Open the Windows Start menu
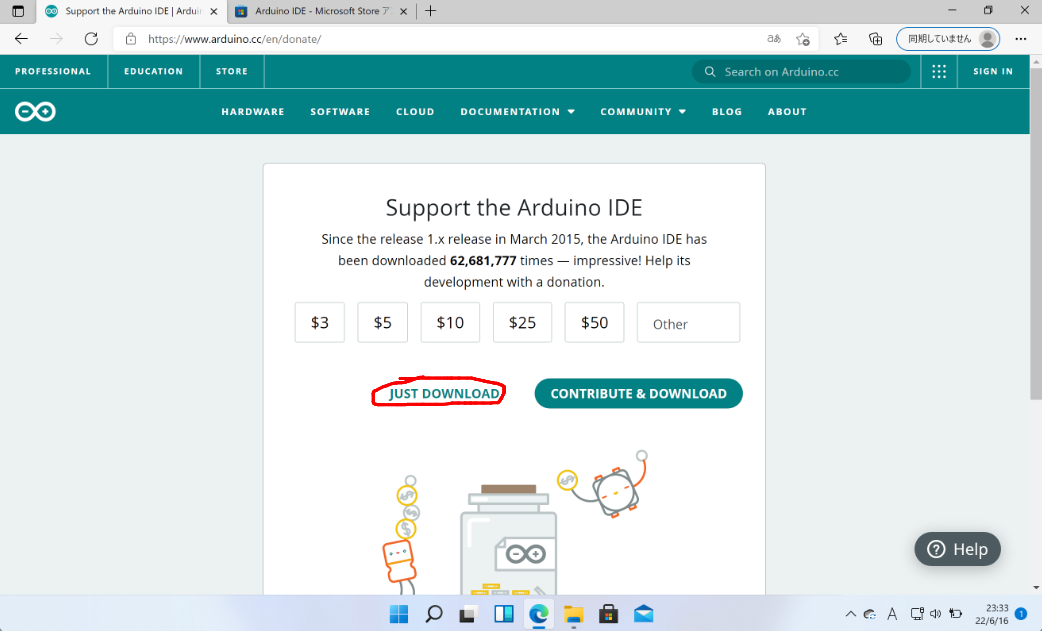 [x=399, y=614]
